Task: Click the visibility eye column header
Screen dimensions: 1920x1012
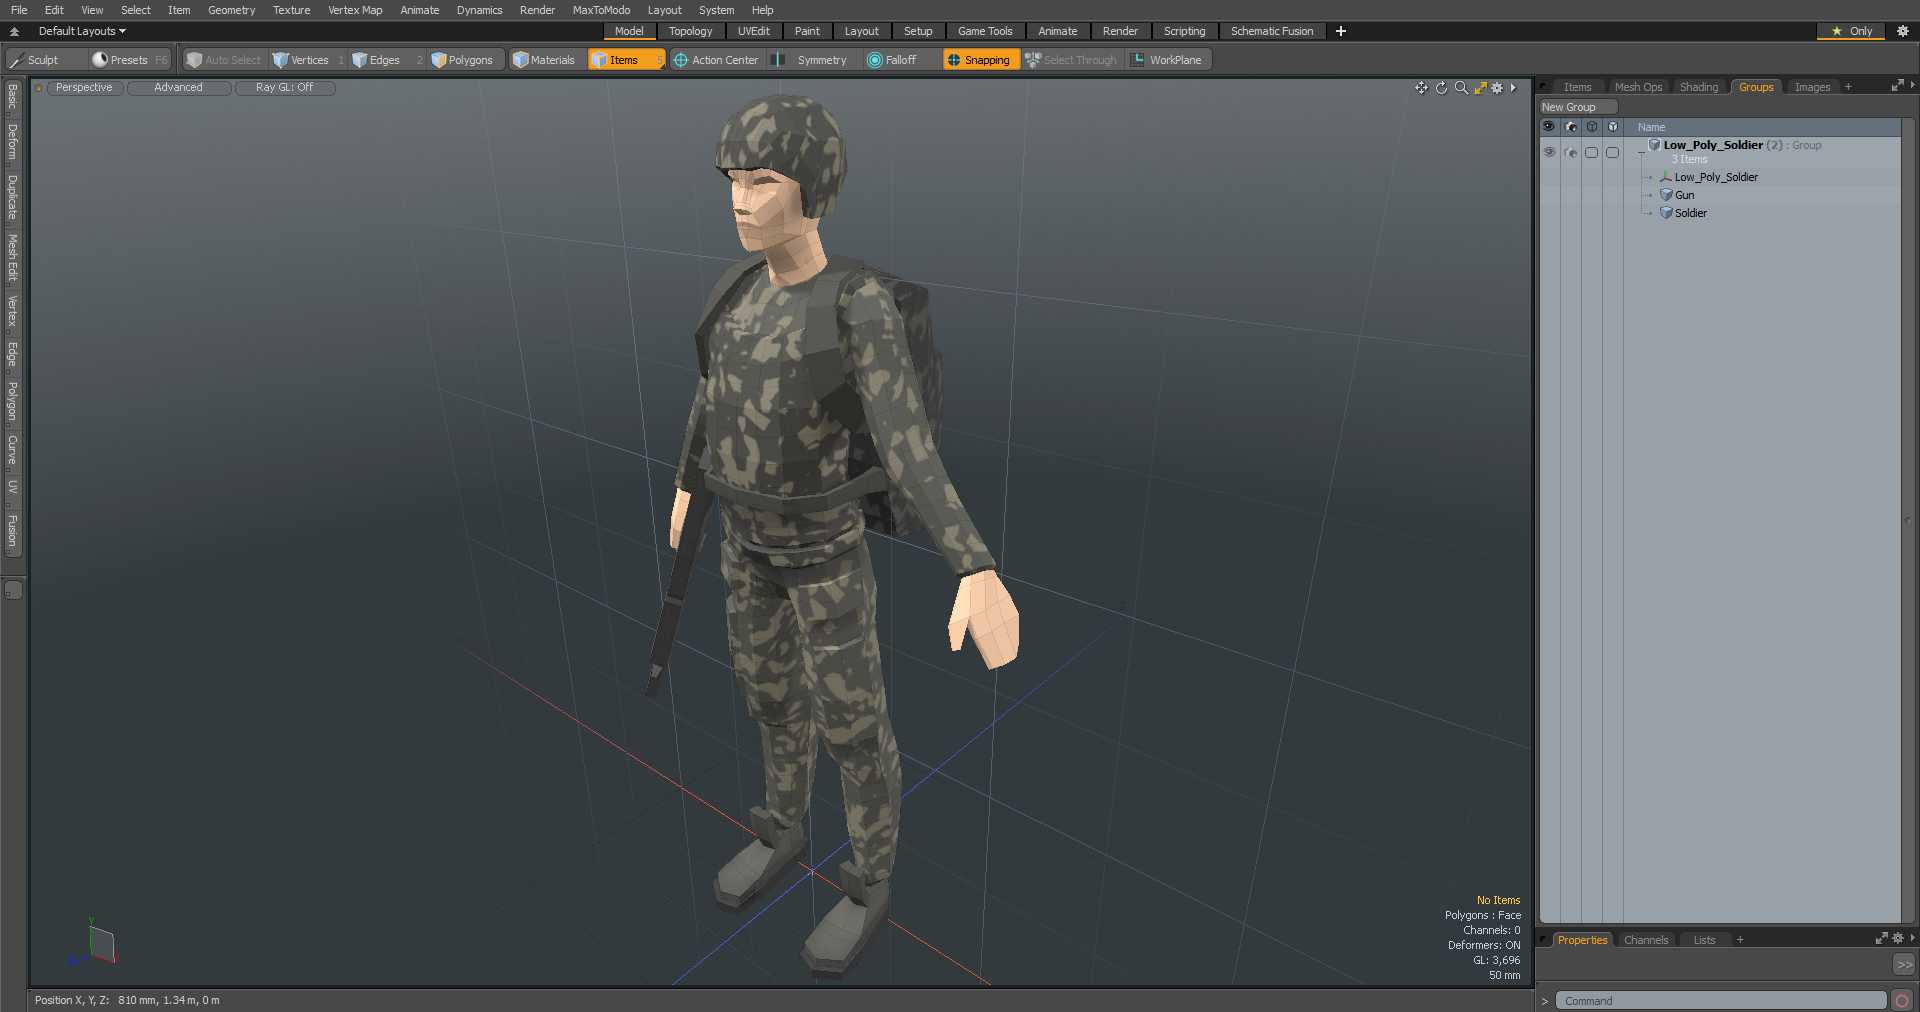Action: click(1549, 127)
